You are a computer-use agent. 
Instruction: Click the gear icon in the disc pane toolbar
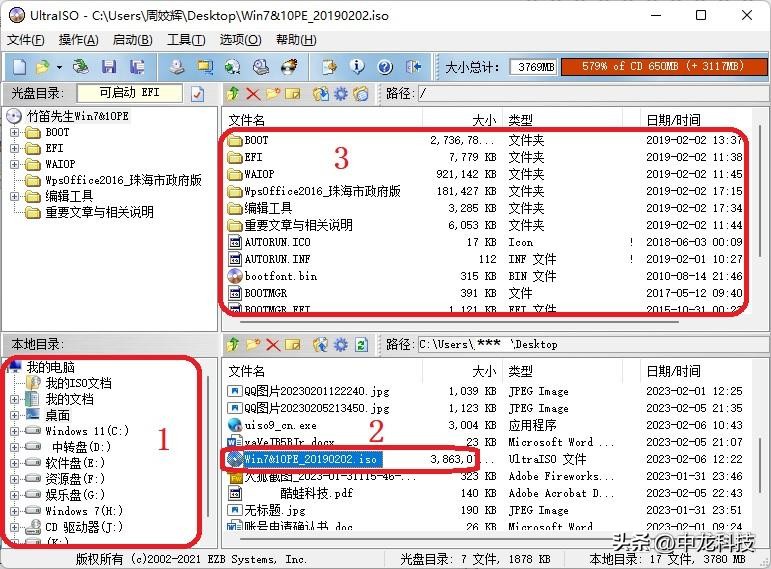click(x=341, y=93)
